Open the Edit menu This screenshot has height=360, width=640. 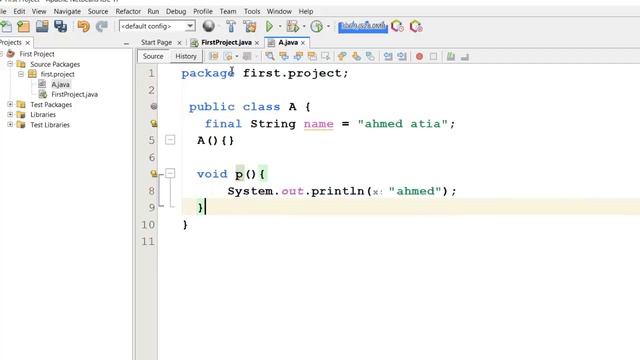point(19,11)
